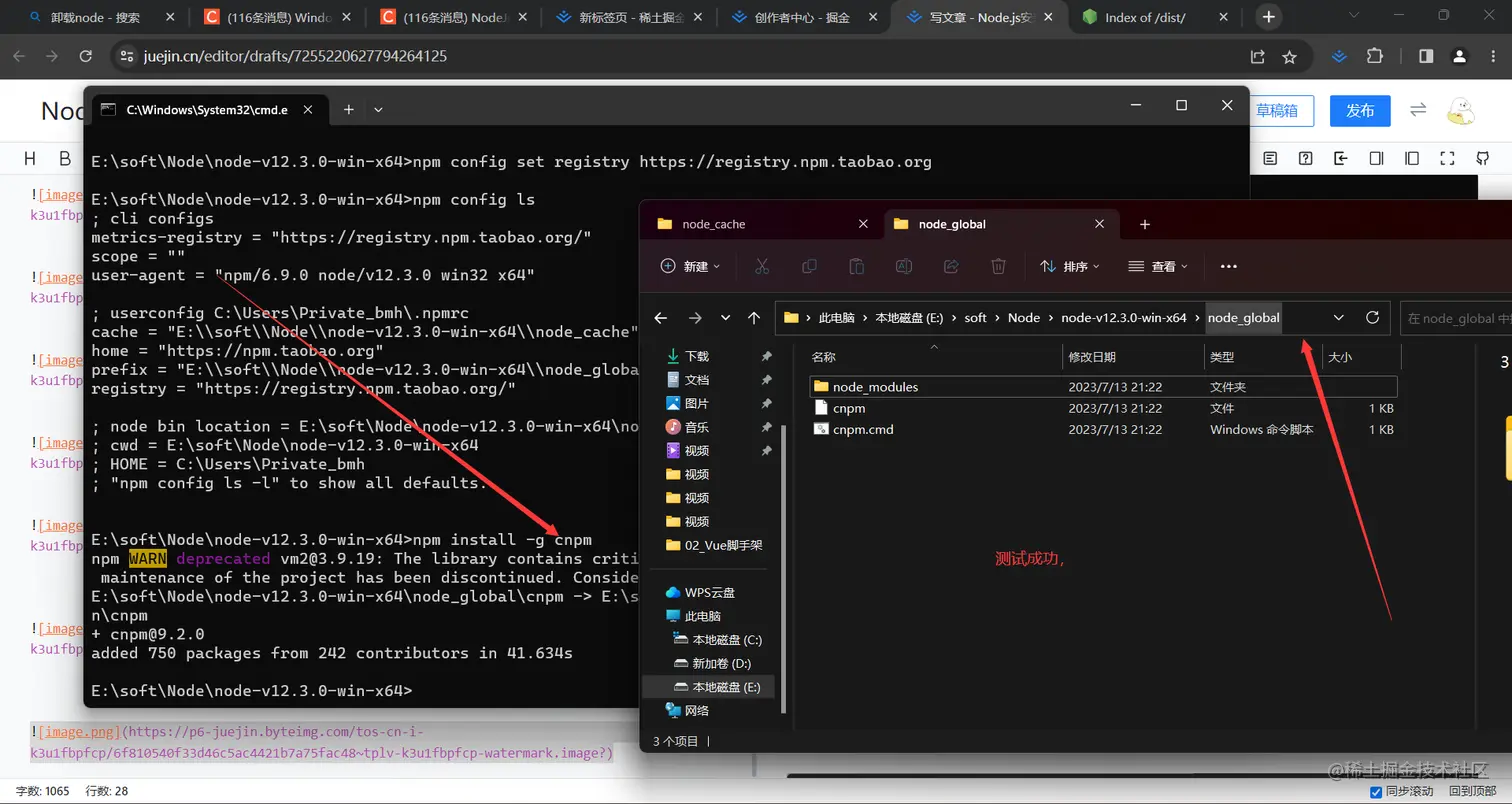
Task: Open a new cmd tab with plus
Action: [x=348, y=110]
